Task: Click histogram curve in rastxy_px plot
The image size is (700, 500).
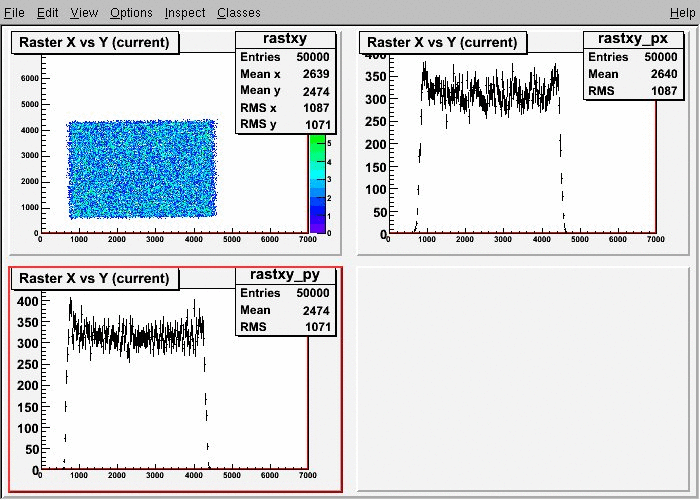Action: 490,94
